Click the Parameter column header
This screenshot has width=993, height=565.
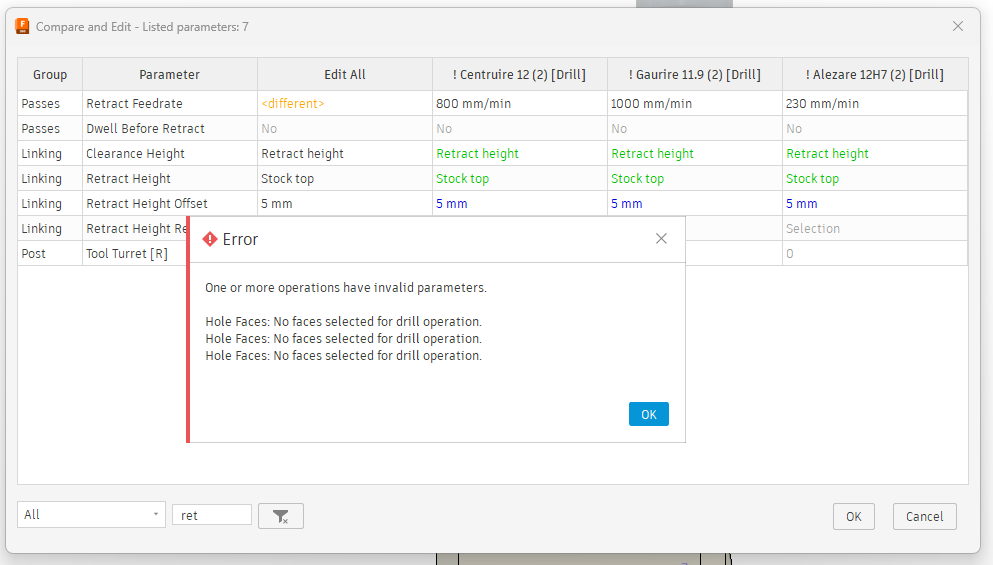click(170, 75)
